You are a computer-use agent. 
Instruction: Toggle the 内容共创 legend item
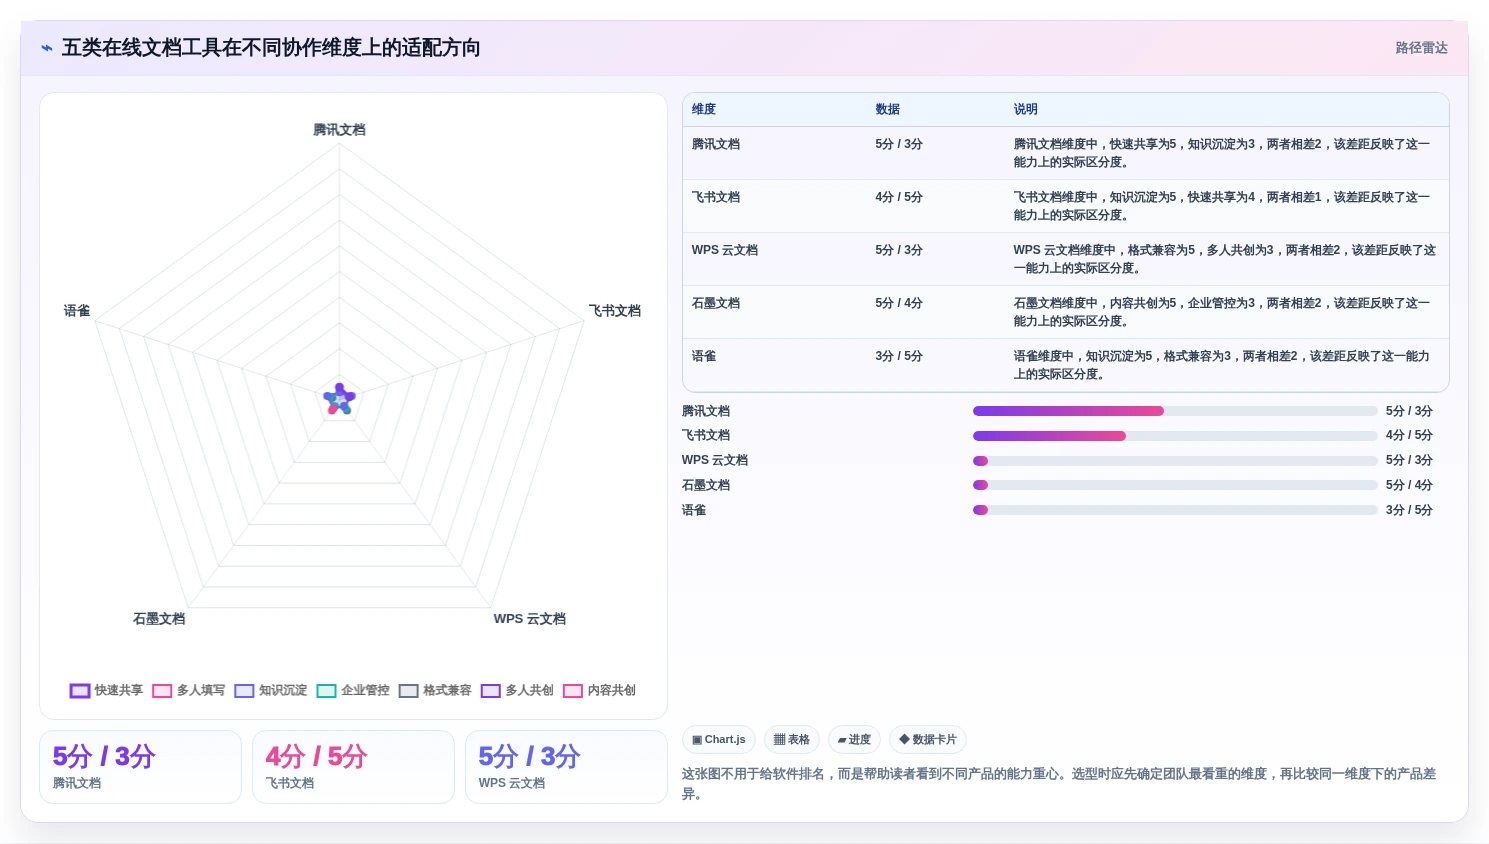pos(599,691)
